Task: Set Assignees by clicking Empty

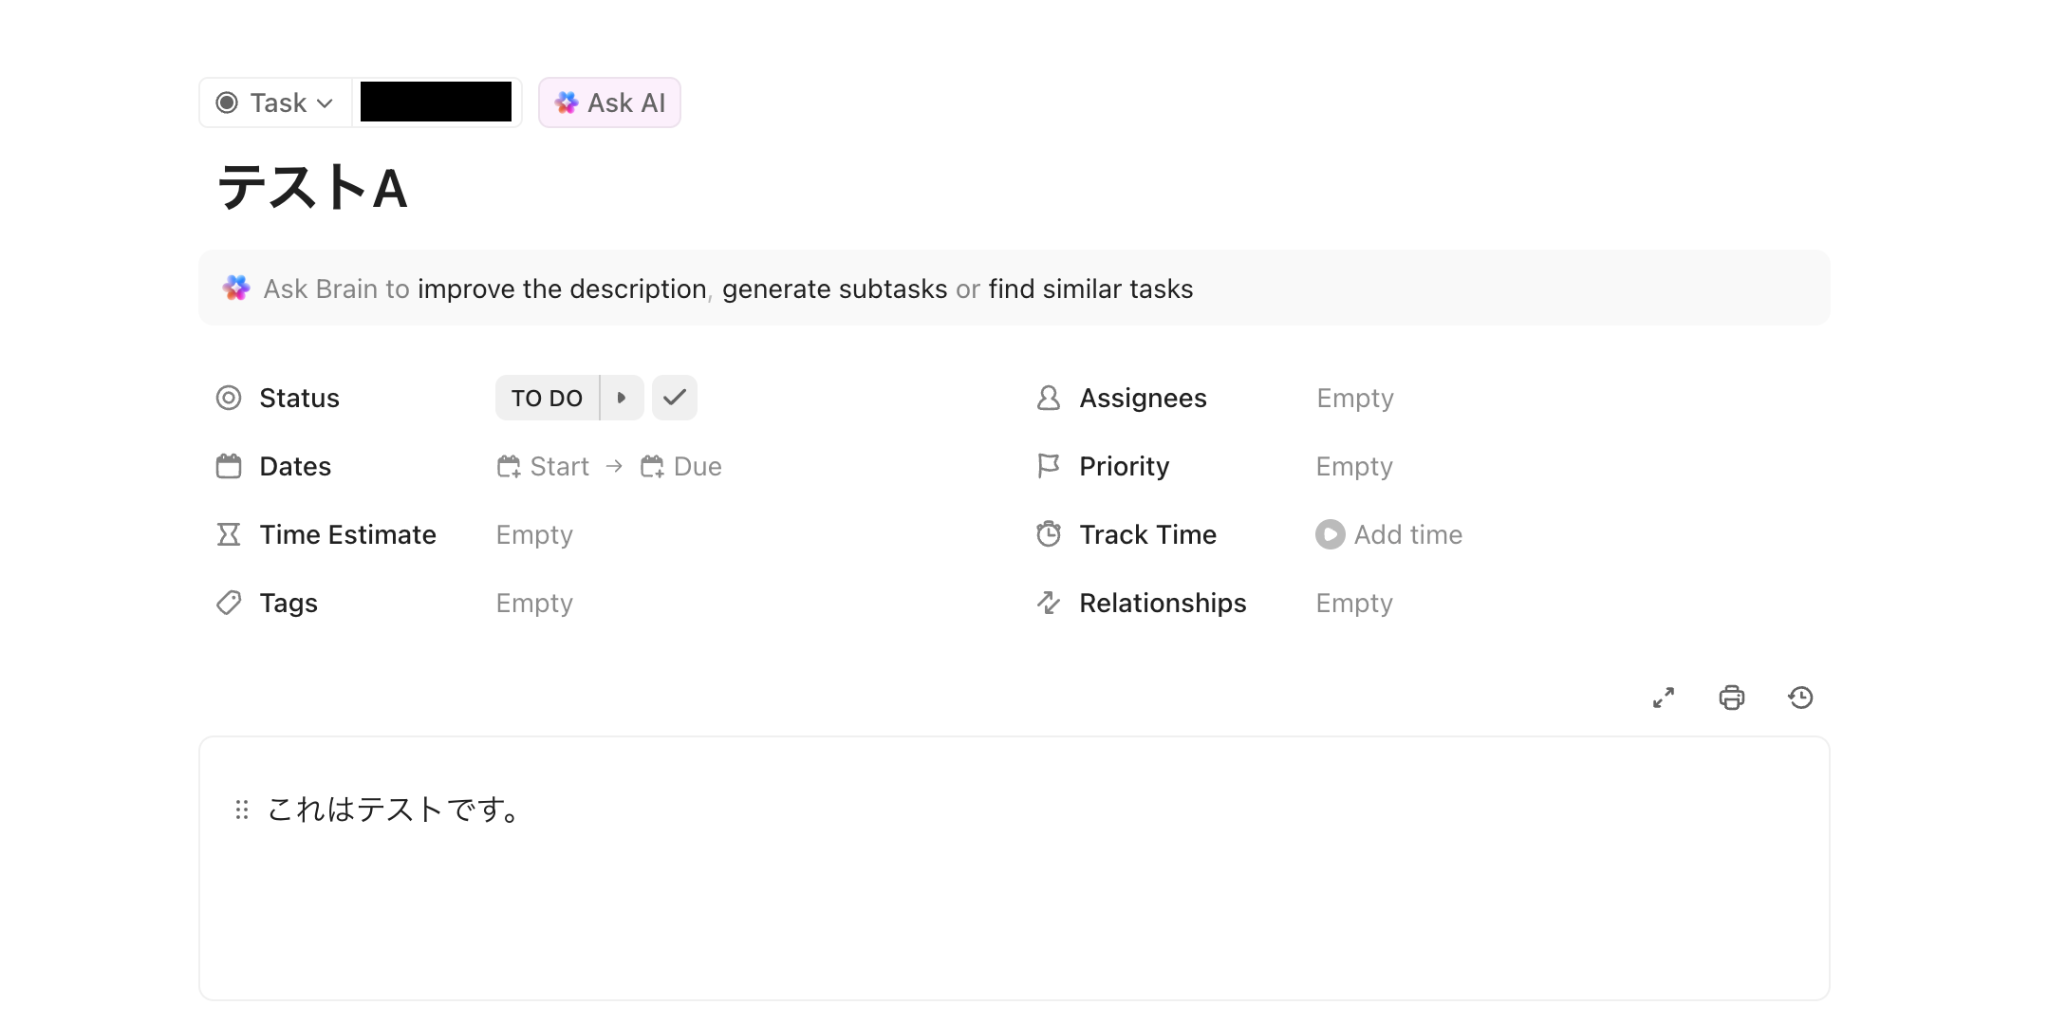Action: click(x=1354, y=398)
